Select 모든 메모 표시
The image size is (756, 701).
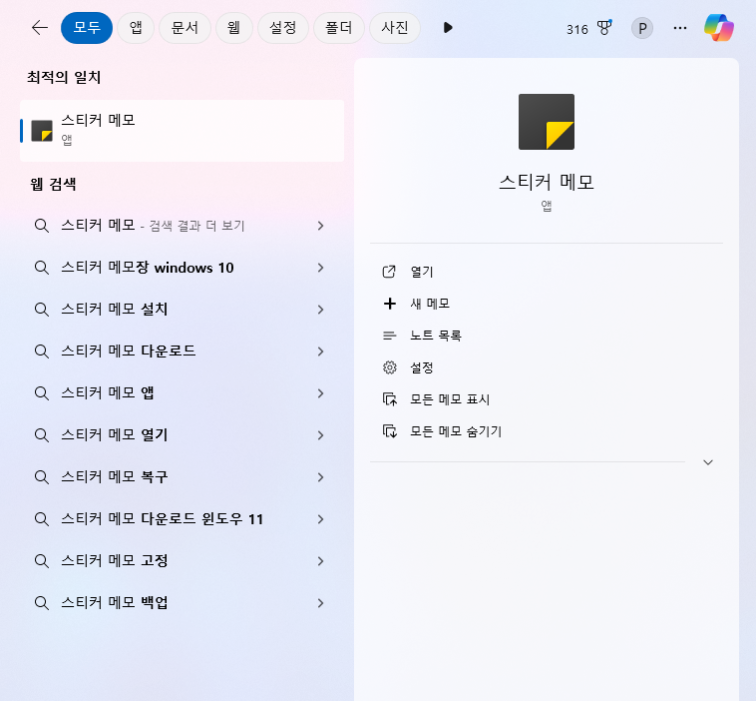[x=450, y=400]
